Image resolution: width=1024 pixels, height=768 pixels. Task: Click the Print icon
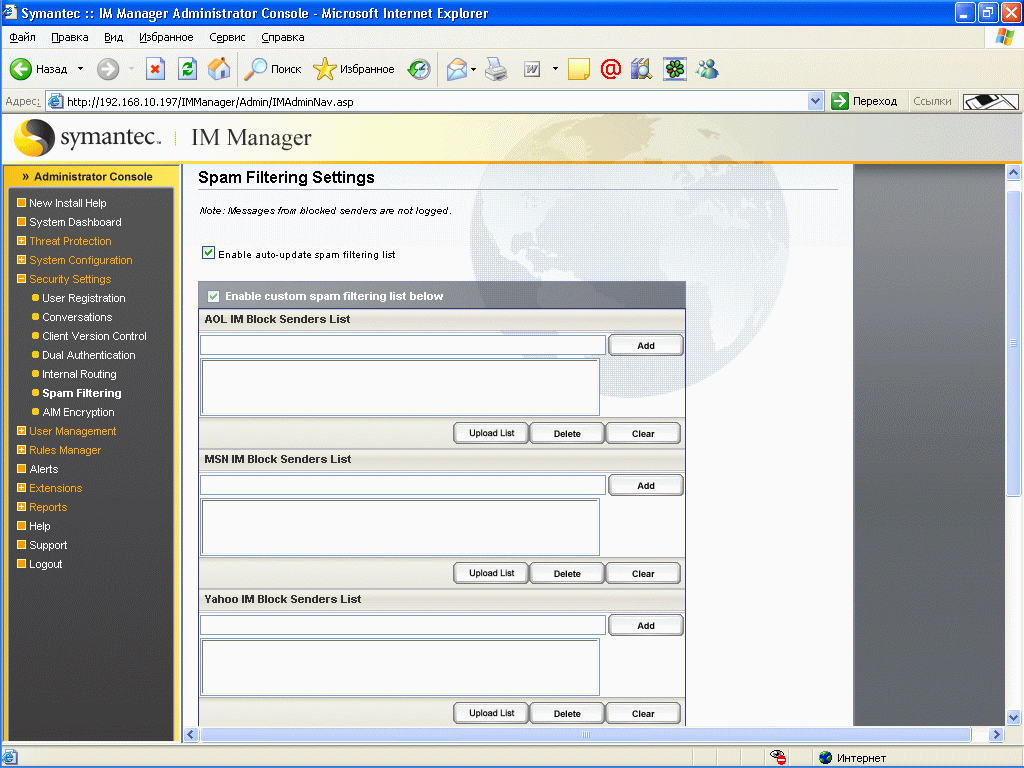point(496,69)
